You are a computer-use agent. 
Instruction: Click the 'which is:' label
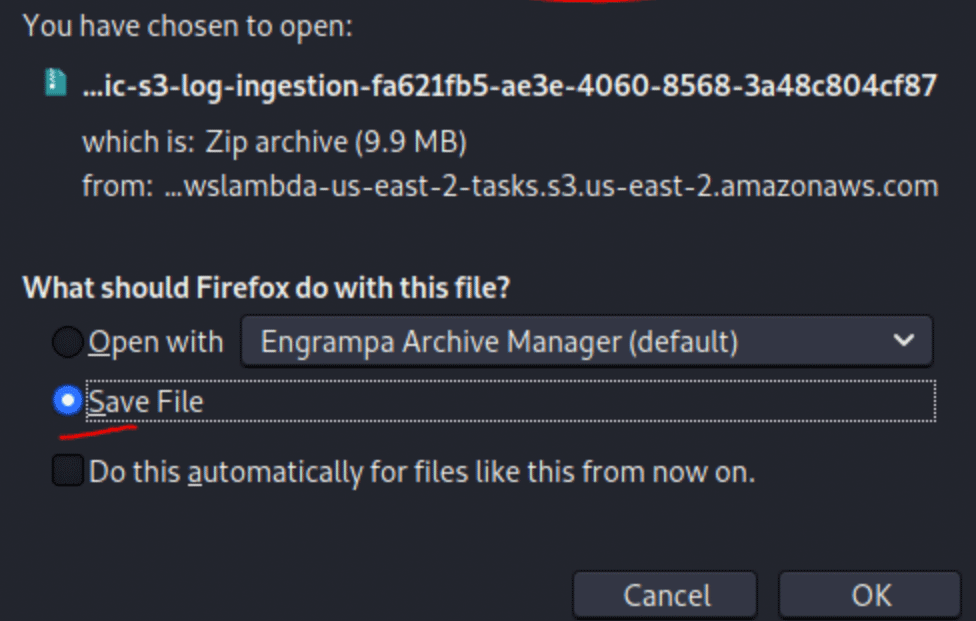coord(138,142)
